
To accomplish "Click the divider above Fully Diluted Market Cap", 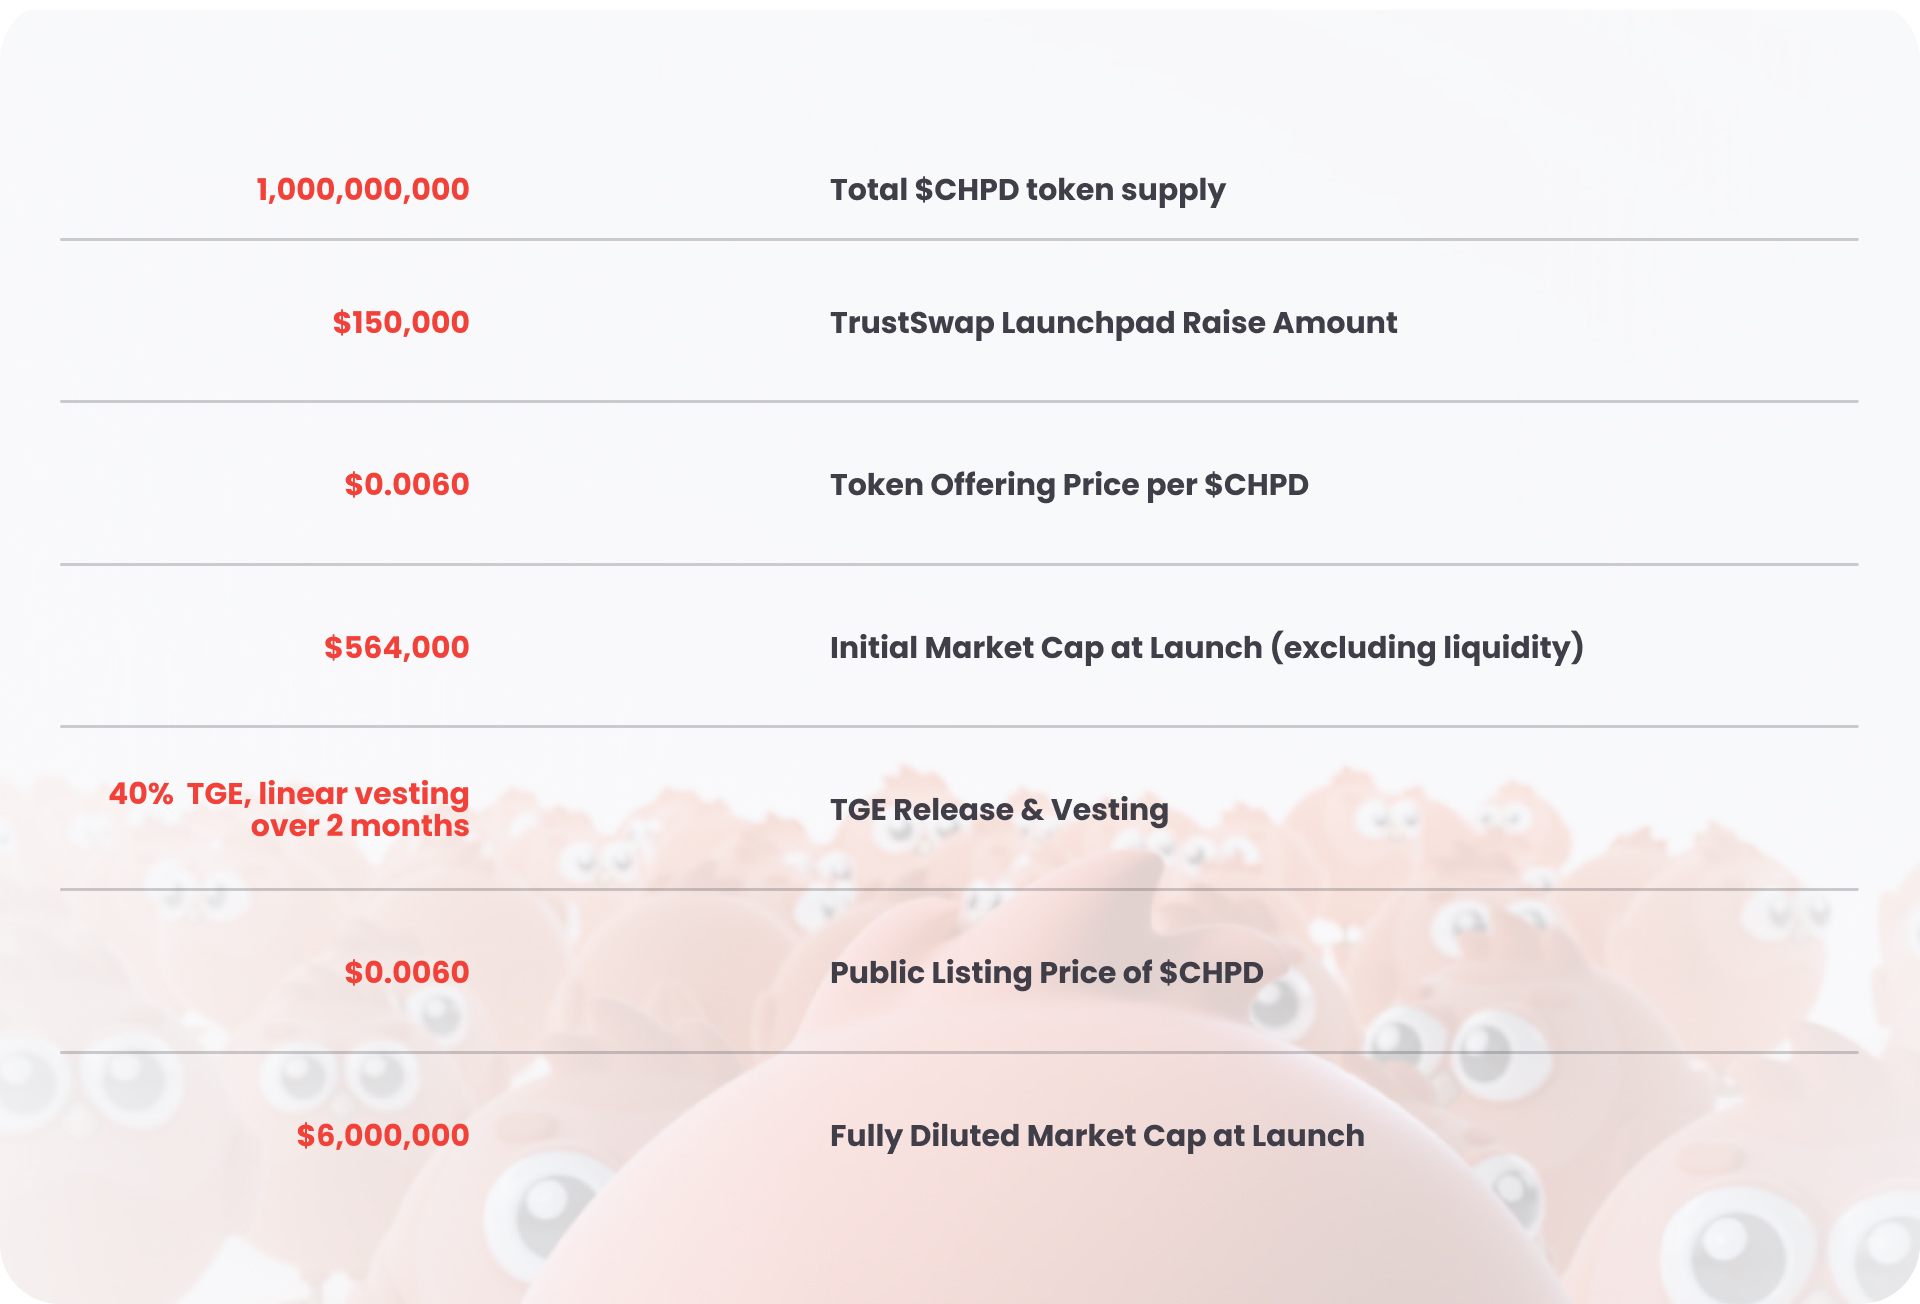I will tap(959, 1052).
